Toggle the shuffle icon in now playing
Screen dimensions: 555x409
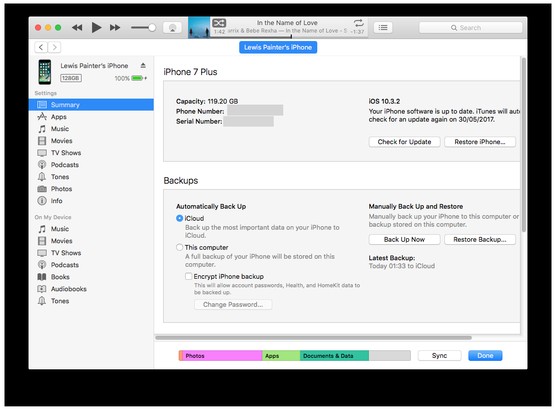219,23
